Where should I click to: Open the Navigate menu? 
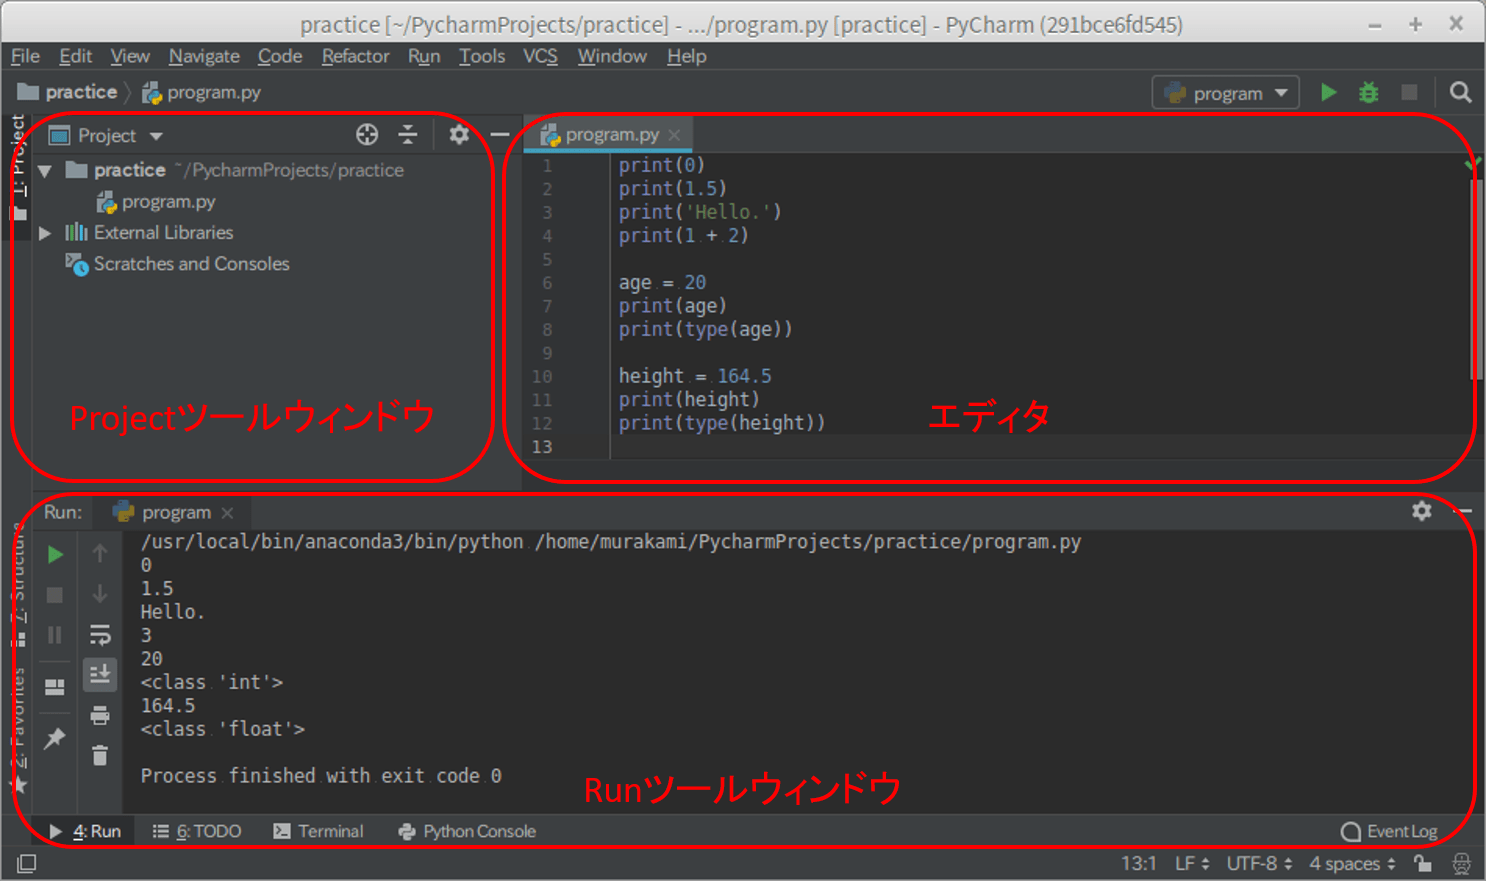(204, 56)
